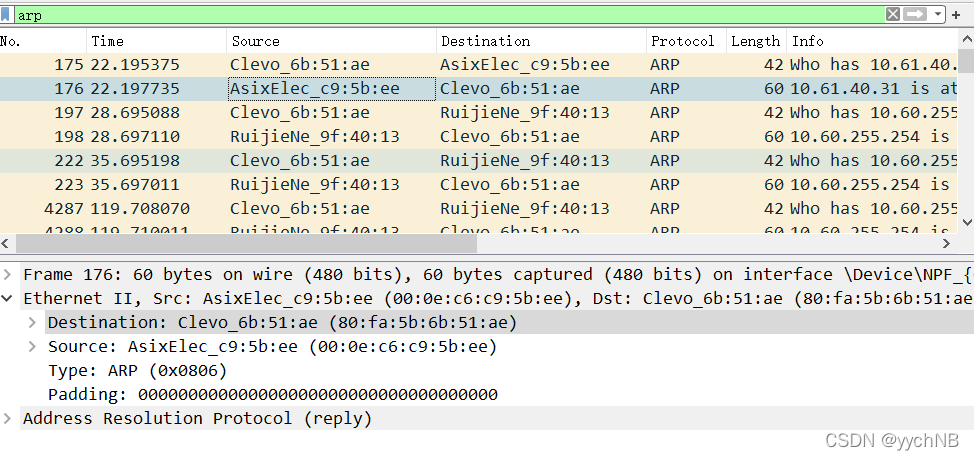Clear the arp display filter
The width and height of the screenshot is (974, 460).
[x=893, y=14]
